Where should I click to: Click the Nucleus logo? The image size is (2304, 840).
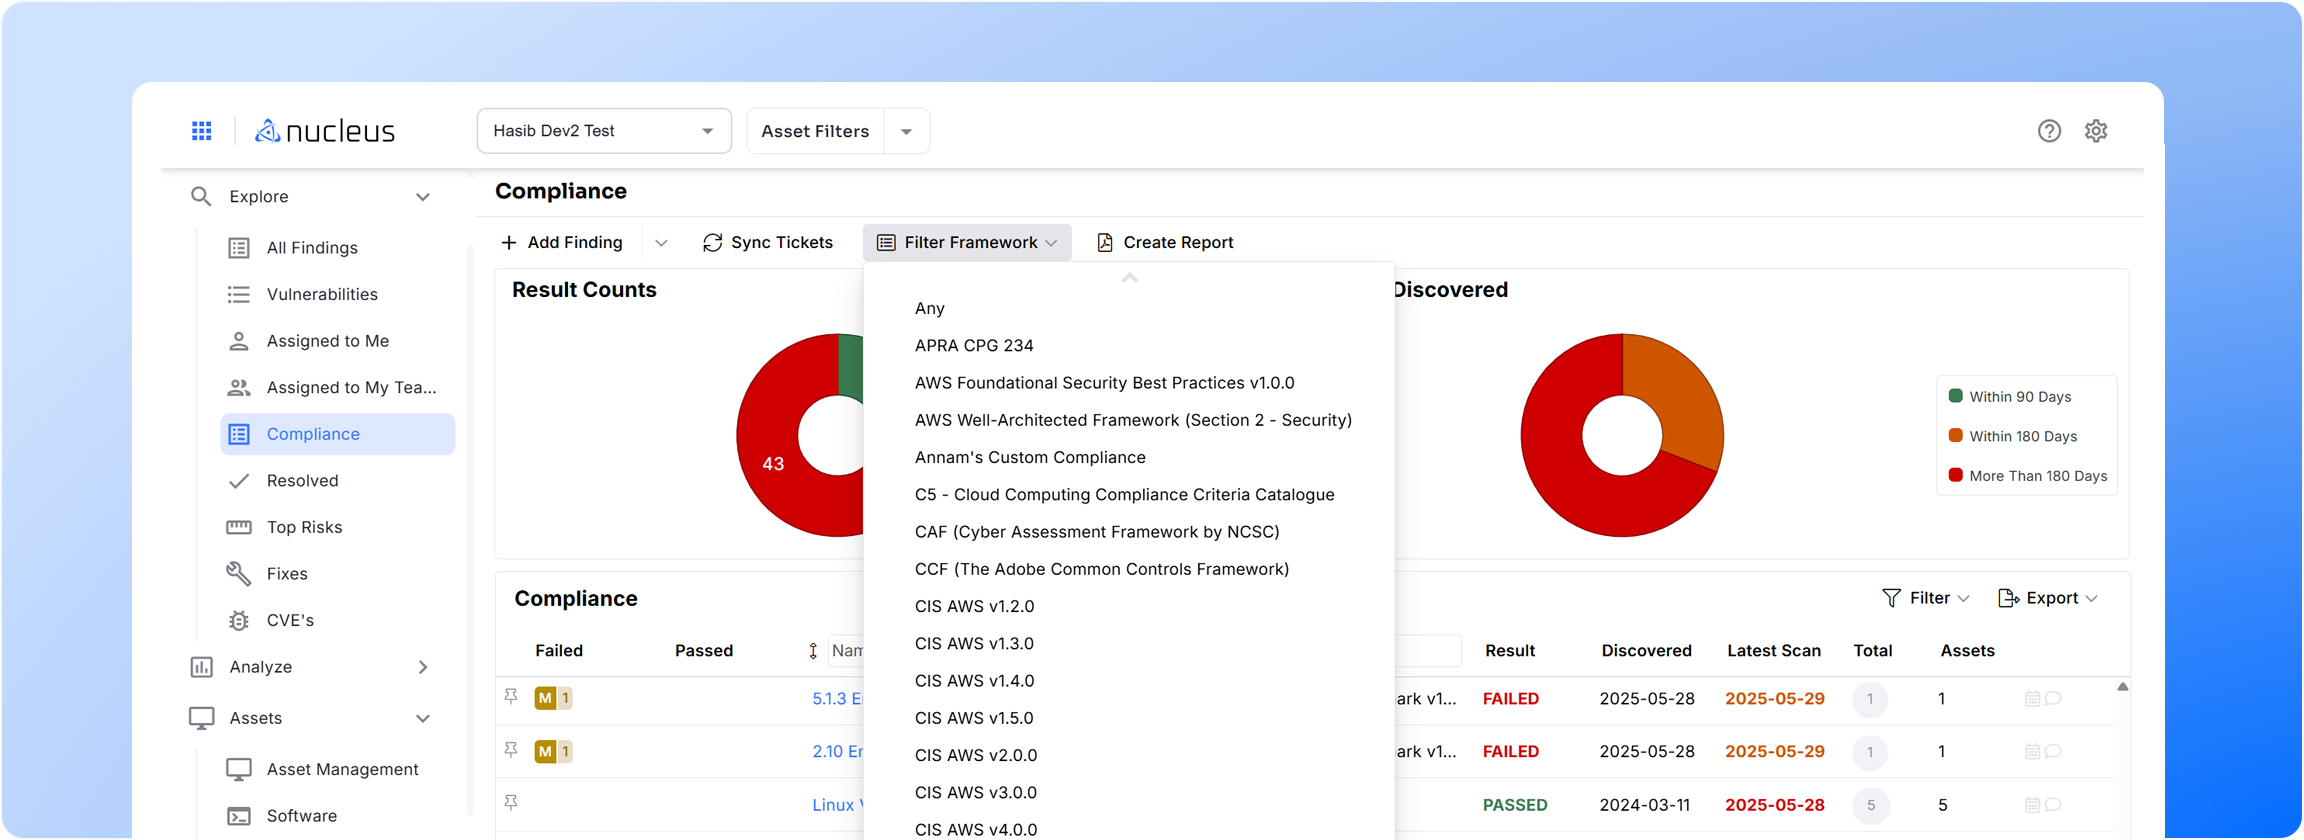325,131
